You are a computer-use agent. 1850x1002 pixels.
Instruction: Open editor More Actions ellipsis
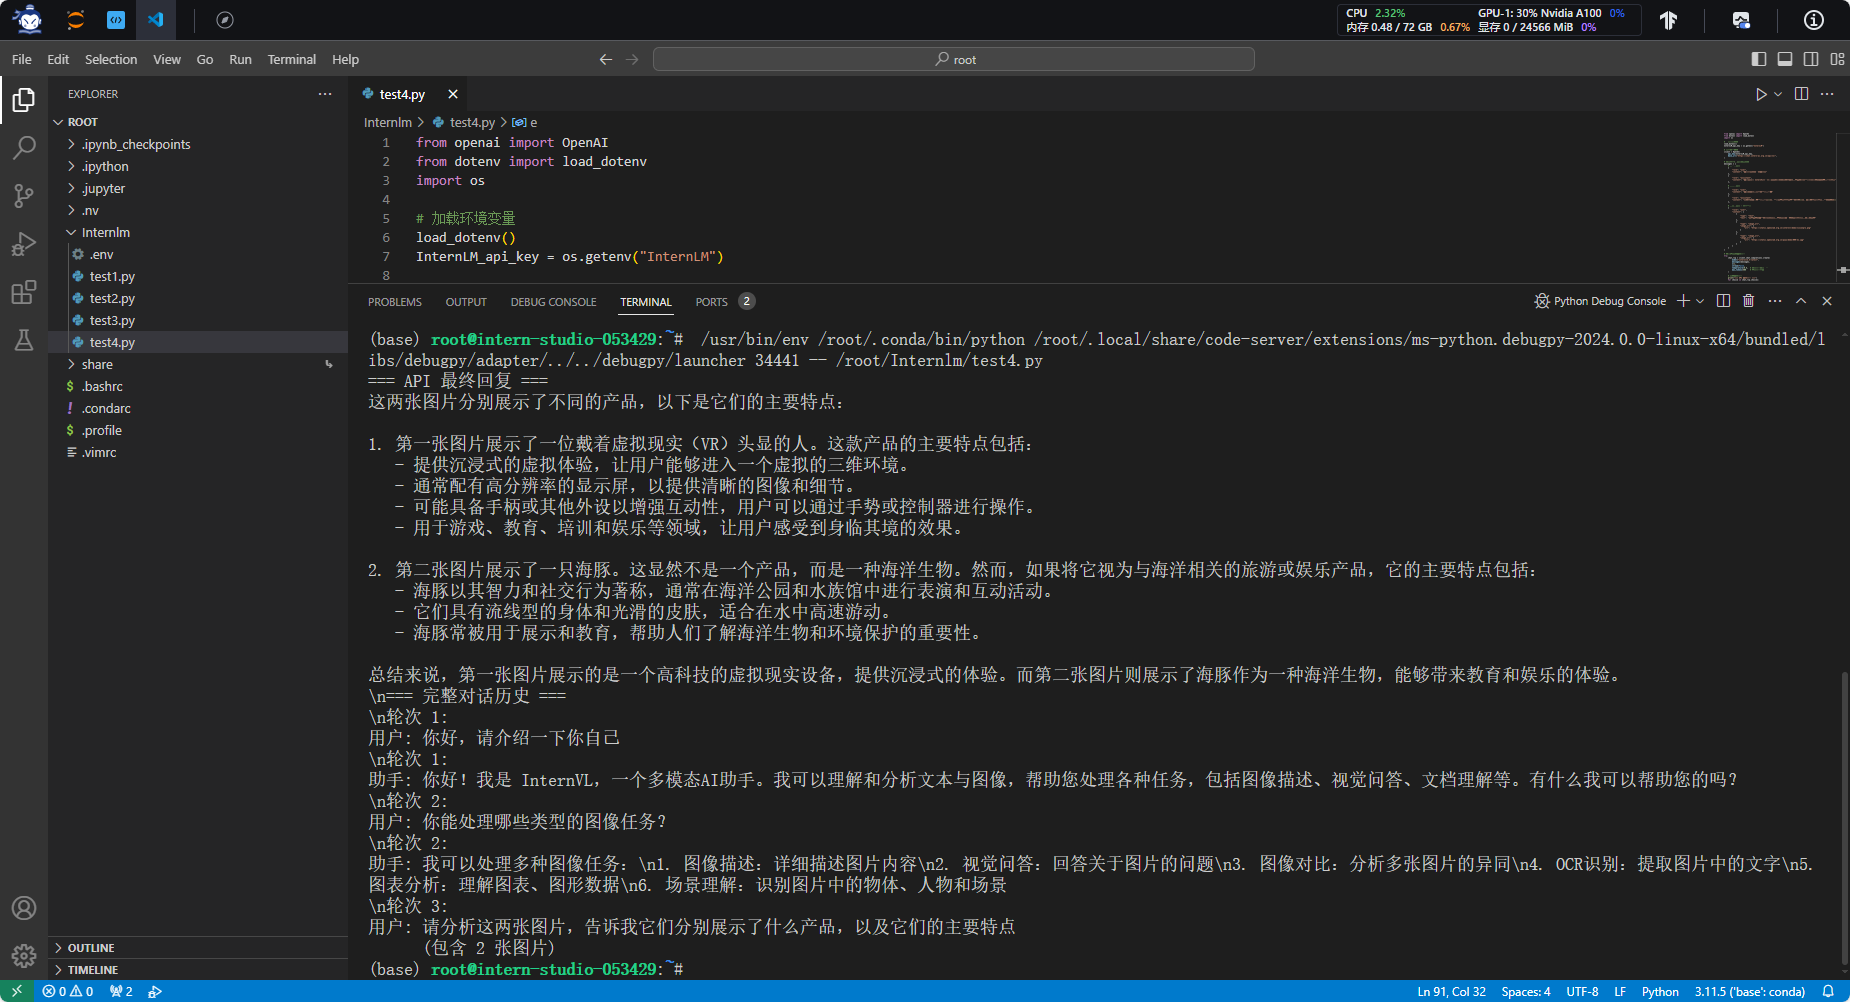pyautogui.click(x=1827, y=94)
